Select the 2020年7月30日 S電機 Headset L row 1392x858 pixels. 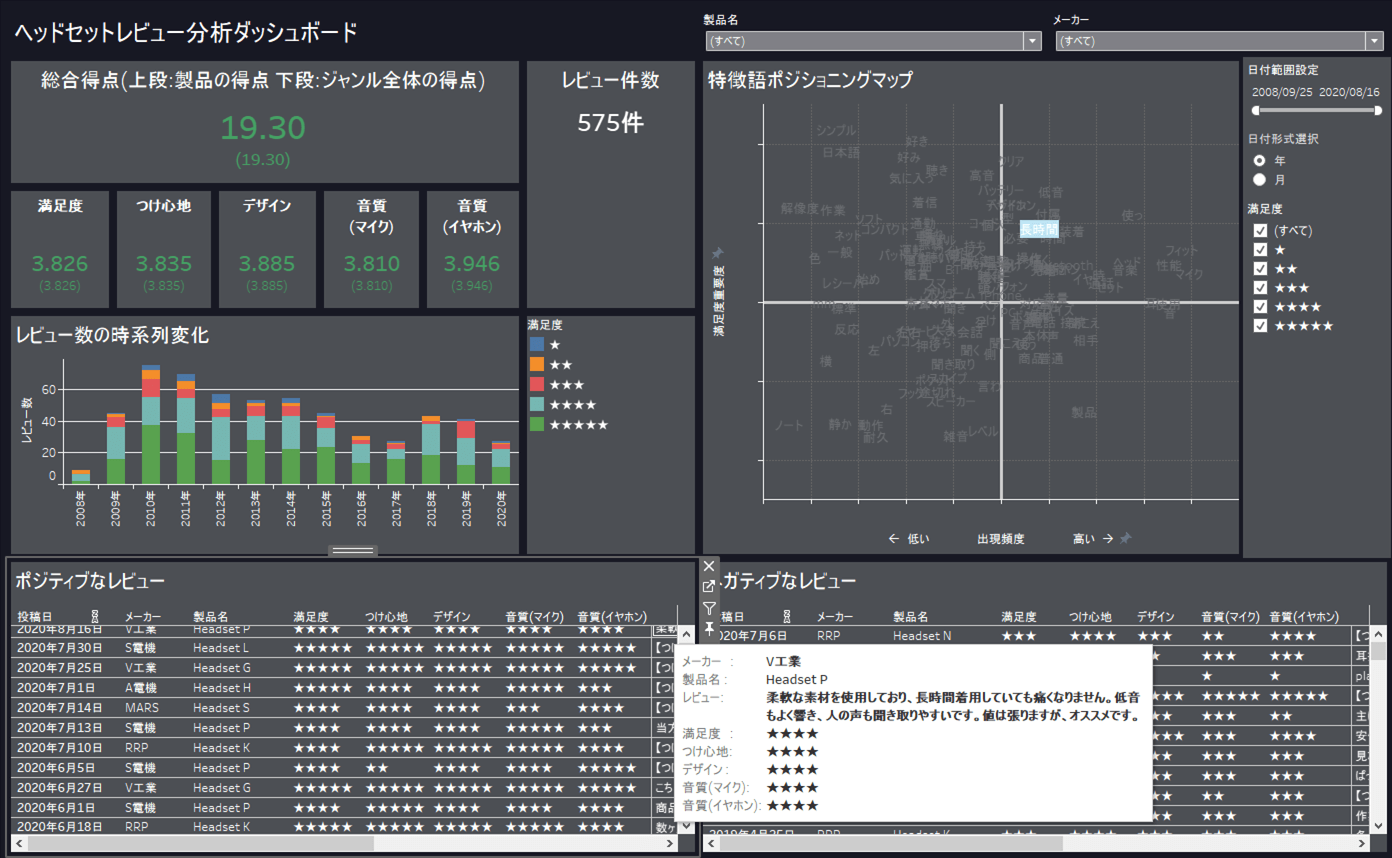(x=345, y=648)
